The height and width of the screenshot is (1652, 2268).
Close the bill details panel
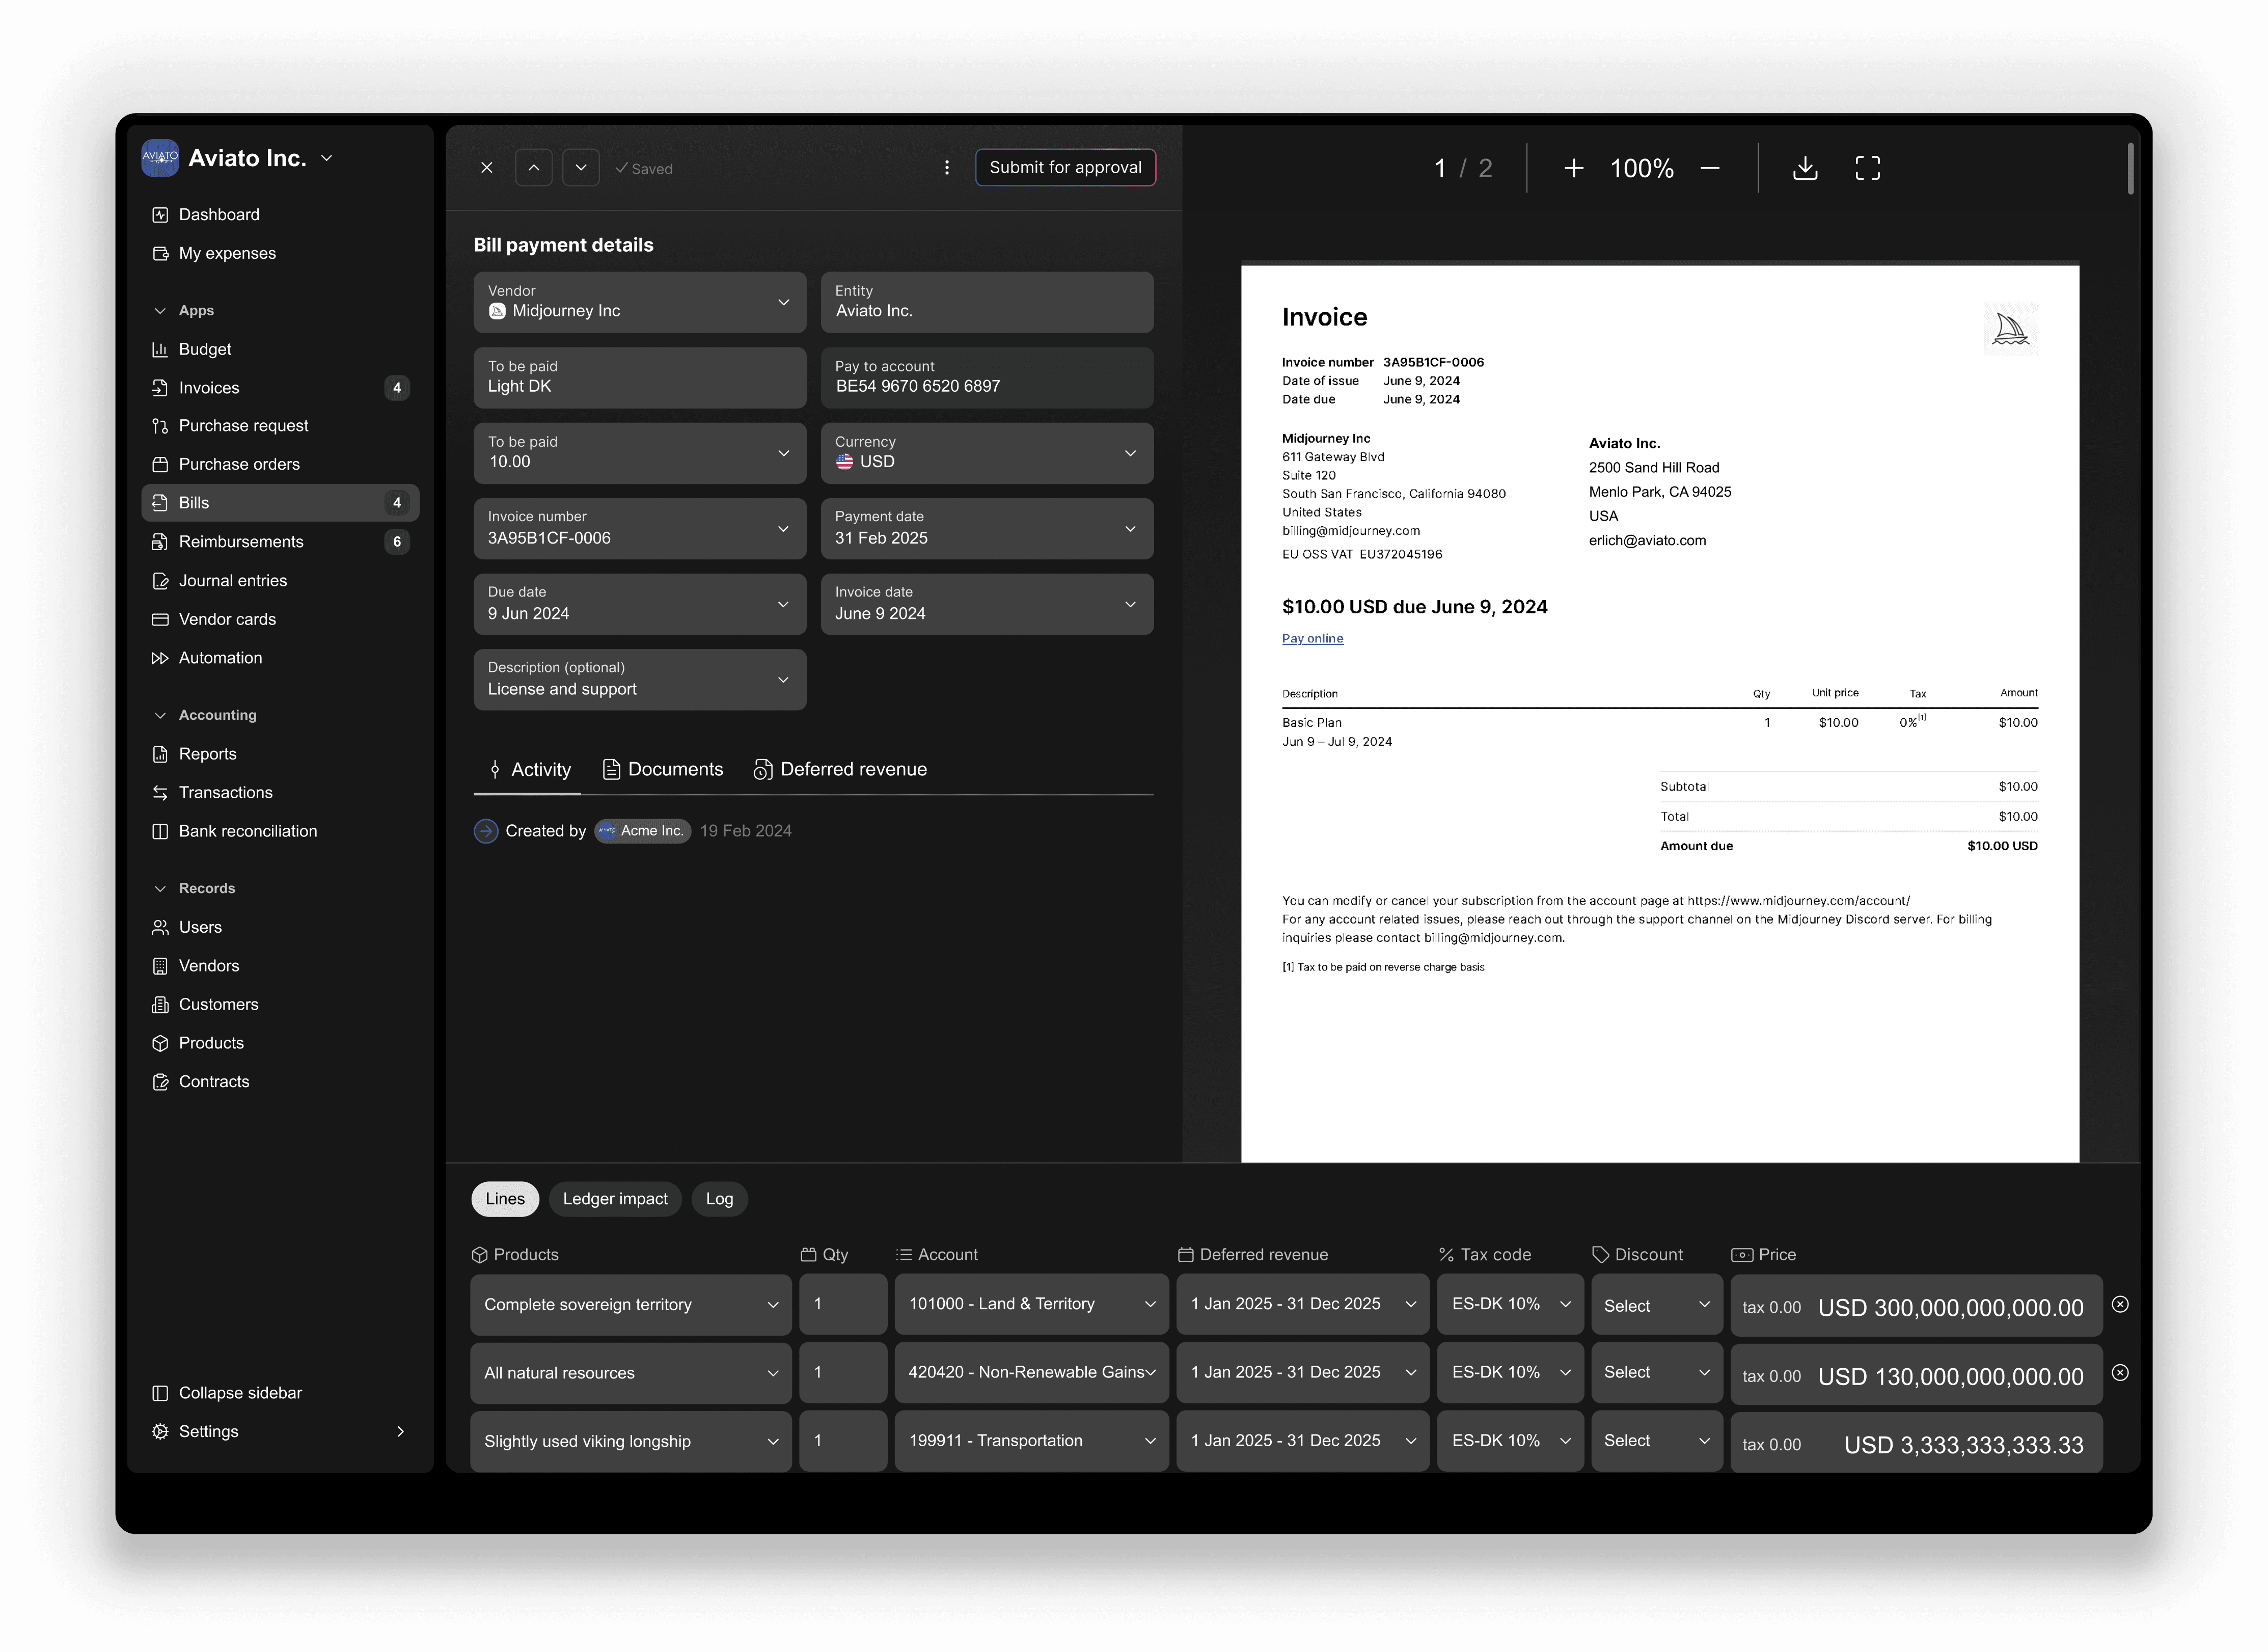[487, 168]
